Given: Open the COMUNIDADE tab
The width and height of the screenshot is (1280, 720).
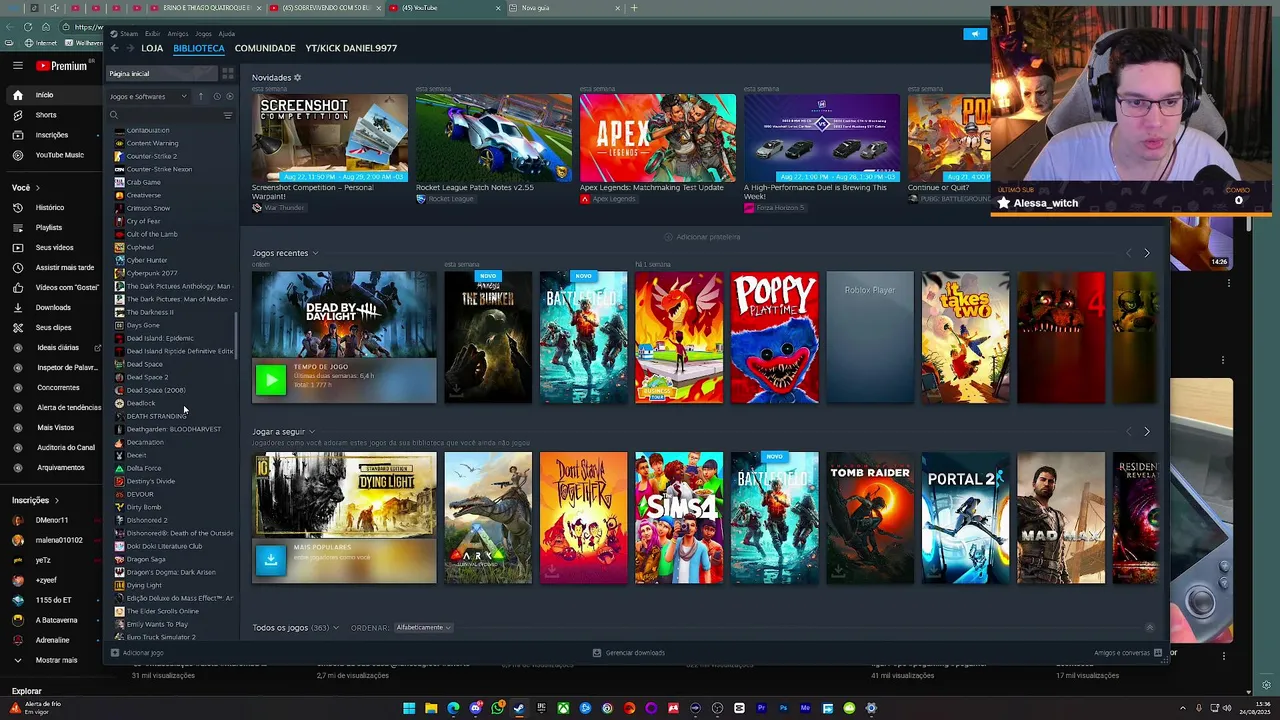Looking at the screenshot, I should 265,48.
